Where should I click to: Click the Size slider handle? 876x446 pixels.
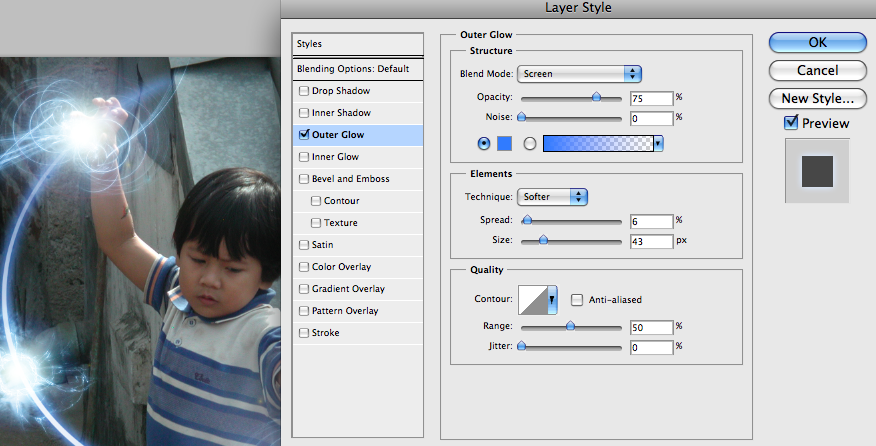pyautogui.click(x=543, y=240)
